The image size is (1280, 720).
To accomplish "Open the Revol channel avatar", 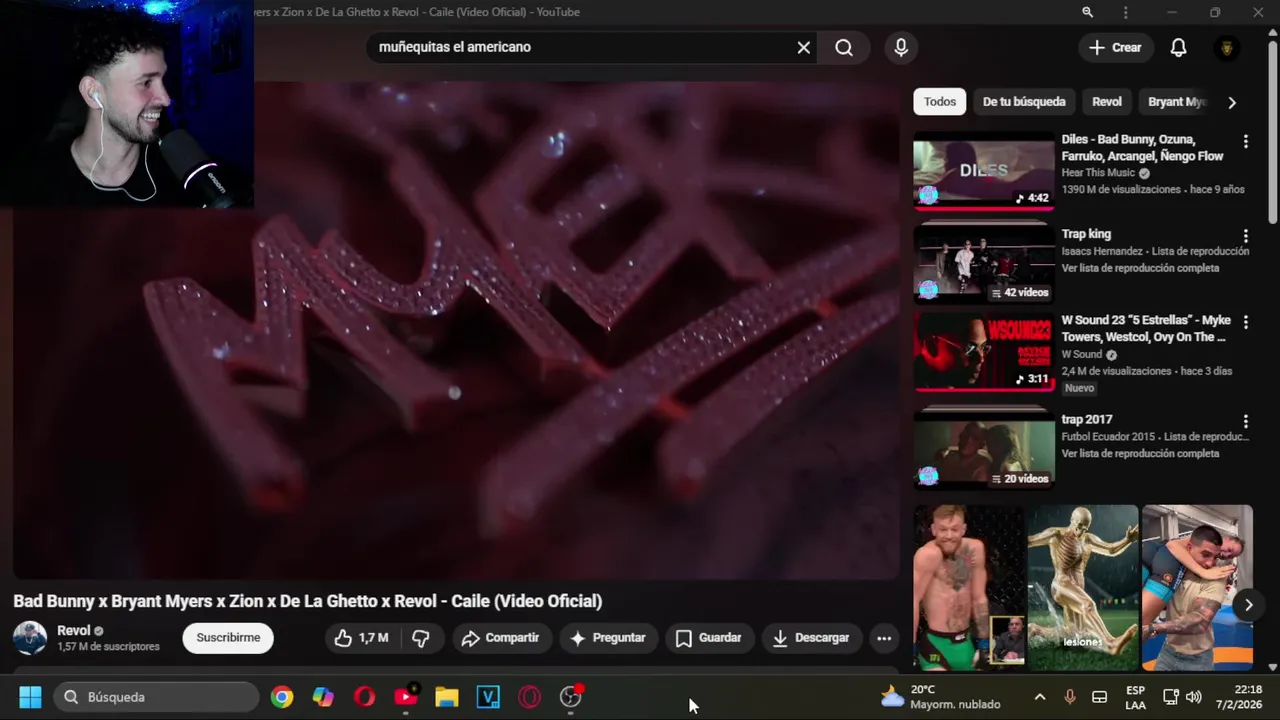I will [29, 638].
